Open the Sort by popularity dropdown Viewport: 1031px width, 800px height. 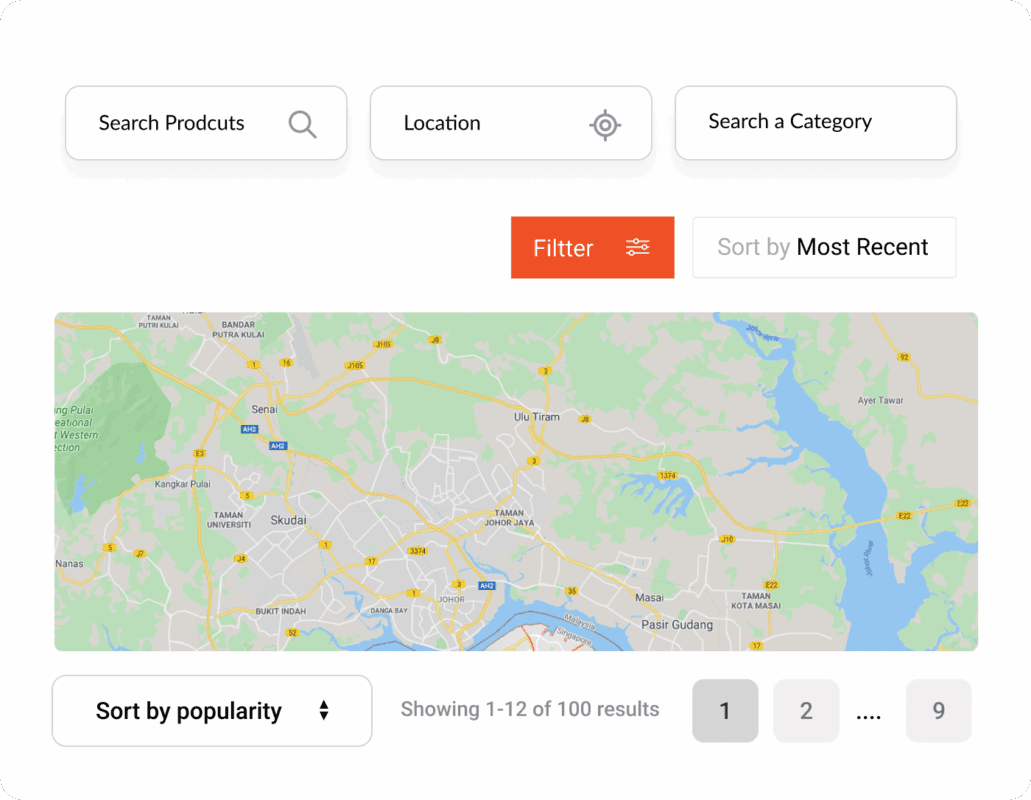211,711
